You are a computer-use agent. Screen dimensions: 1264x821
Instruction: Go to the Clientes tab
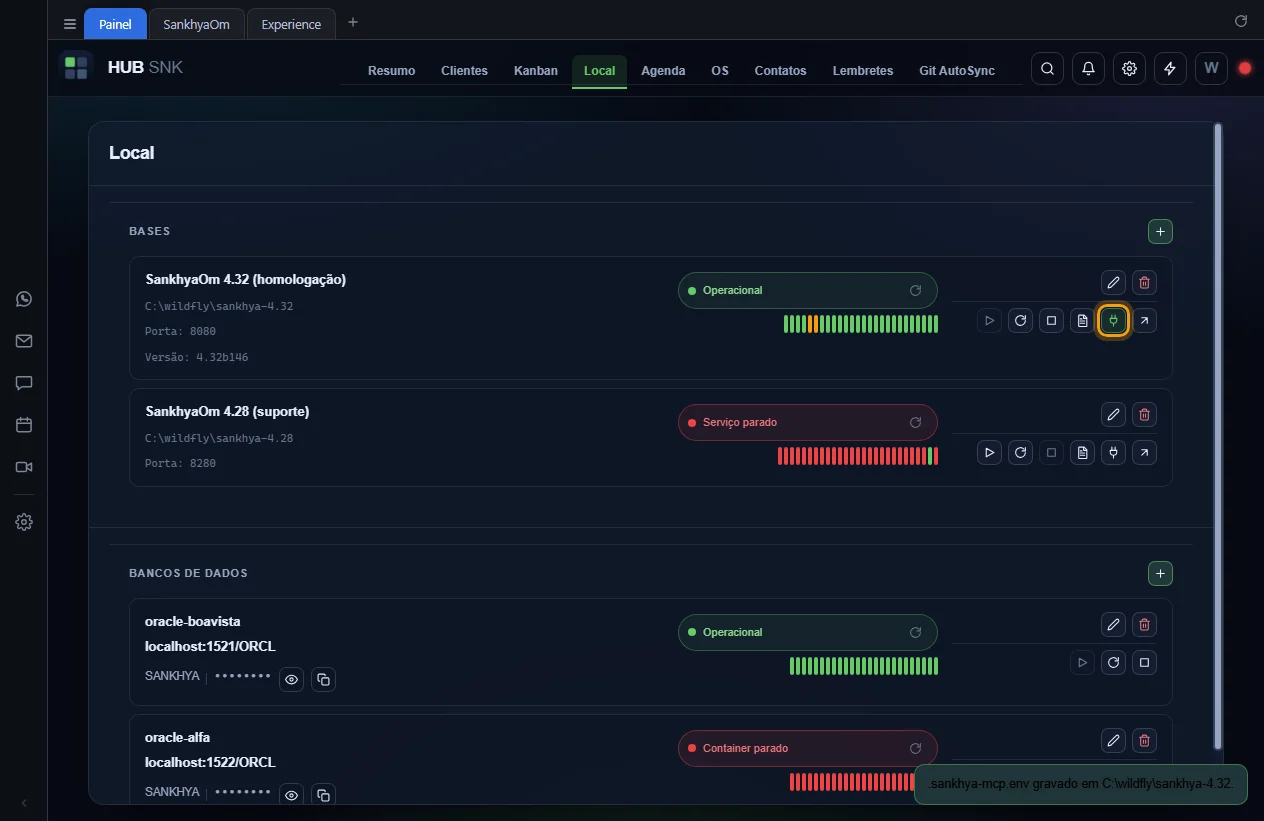click(x=464, y=71)
